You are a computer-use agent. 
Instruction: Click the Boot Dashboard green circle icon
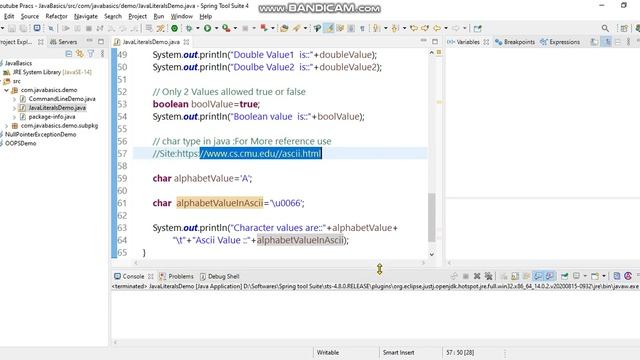pos(174,28)
